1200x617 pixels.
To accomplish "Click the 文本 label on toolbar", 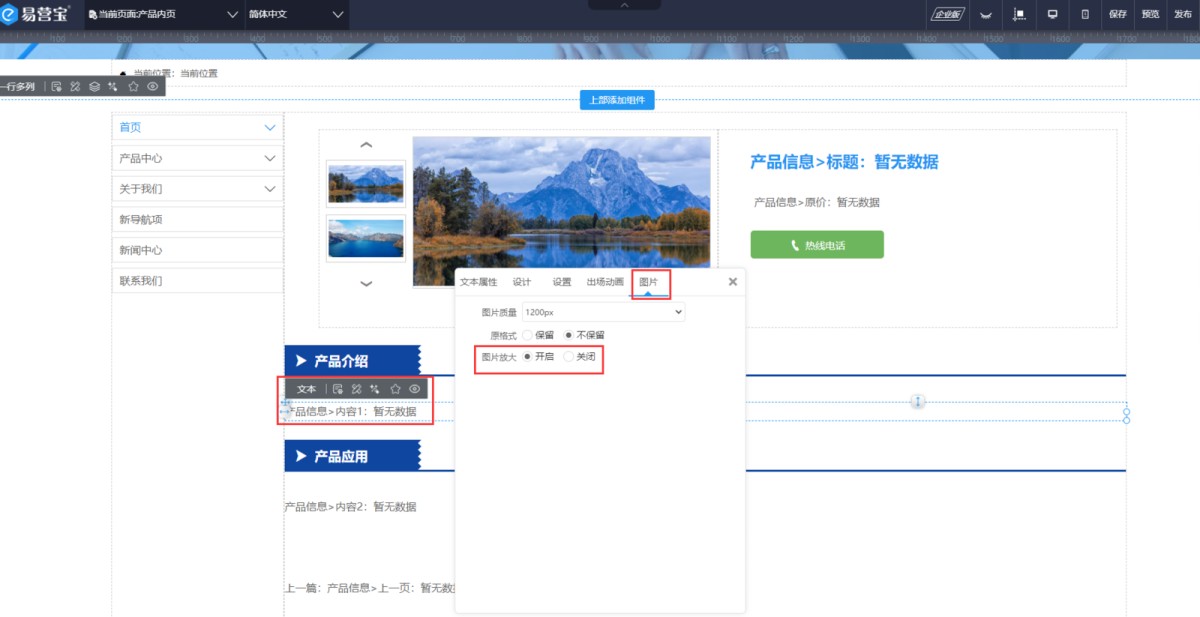I will click(306, 389).
